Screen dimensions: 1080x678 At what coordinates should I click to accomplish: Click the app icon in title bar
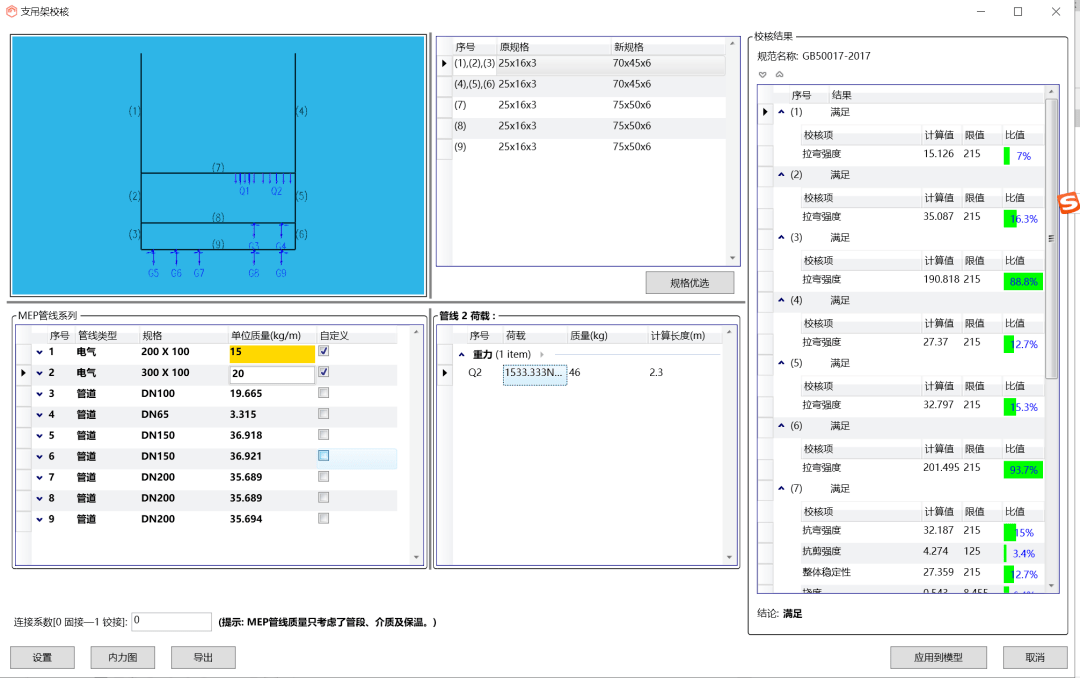(12, 11)
